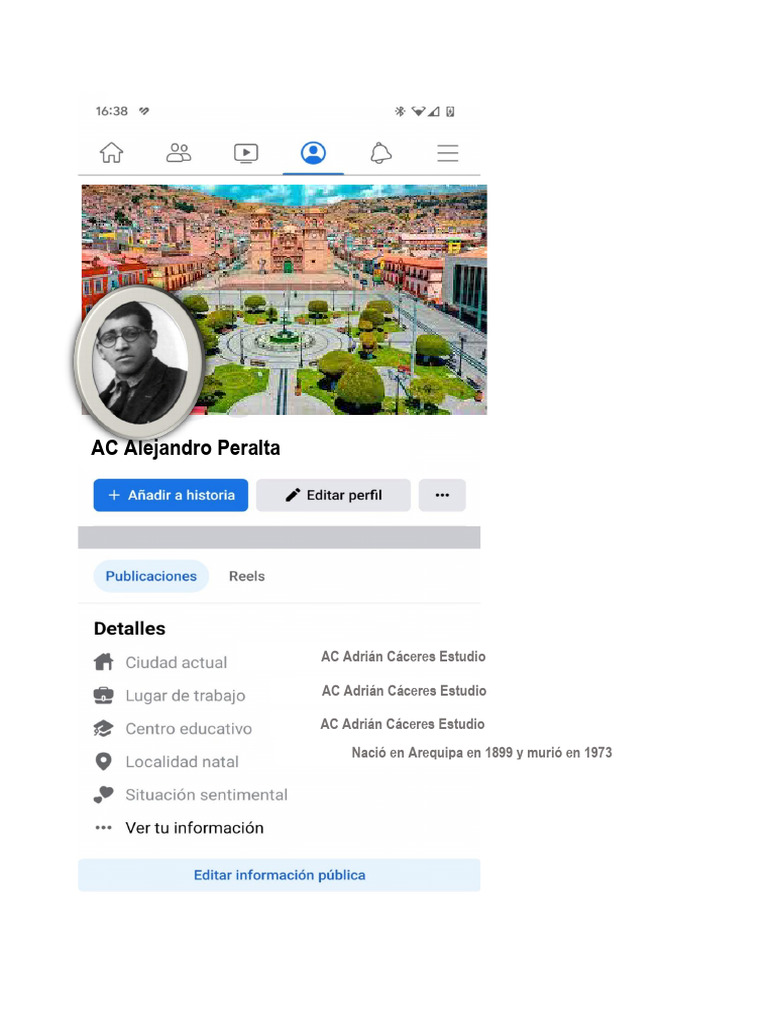This screenshot has width=768, height=1024.
Task: Open the hamburger menu icon
Action: point(448,153)
